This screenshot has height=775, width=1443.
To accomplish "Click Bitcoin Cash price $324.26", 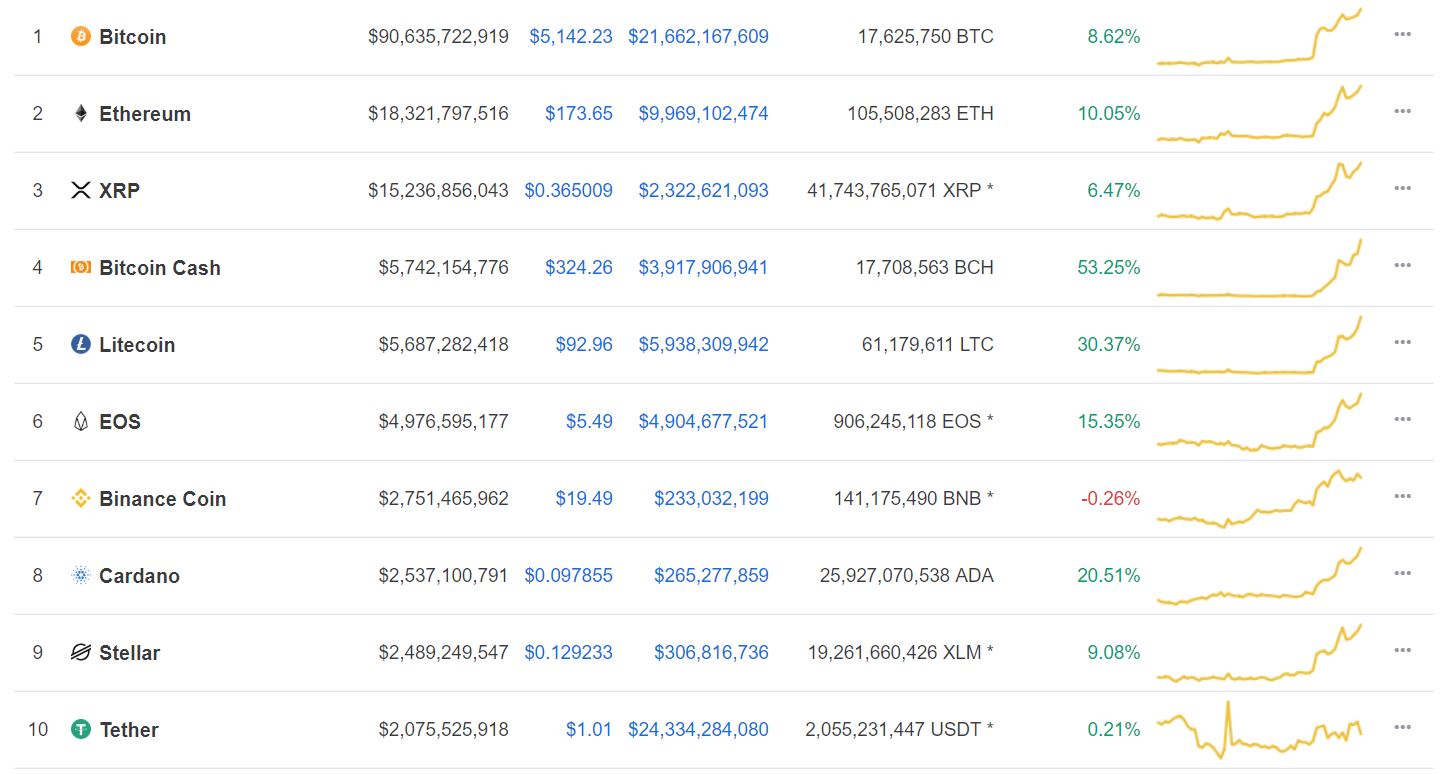I will pos(579,268).
